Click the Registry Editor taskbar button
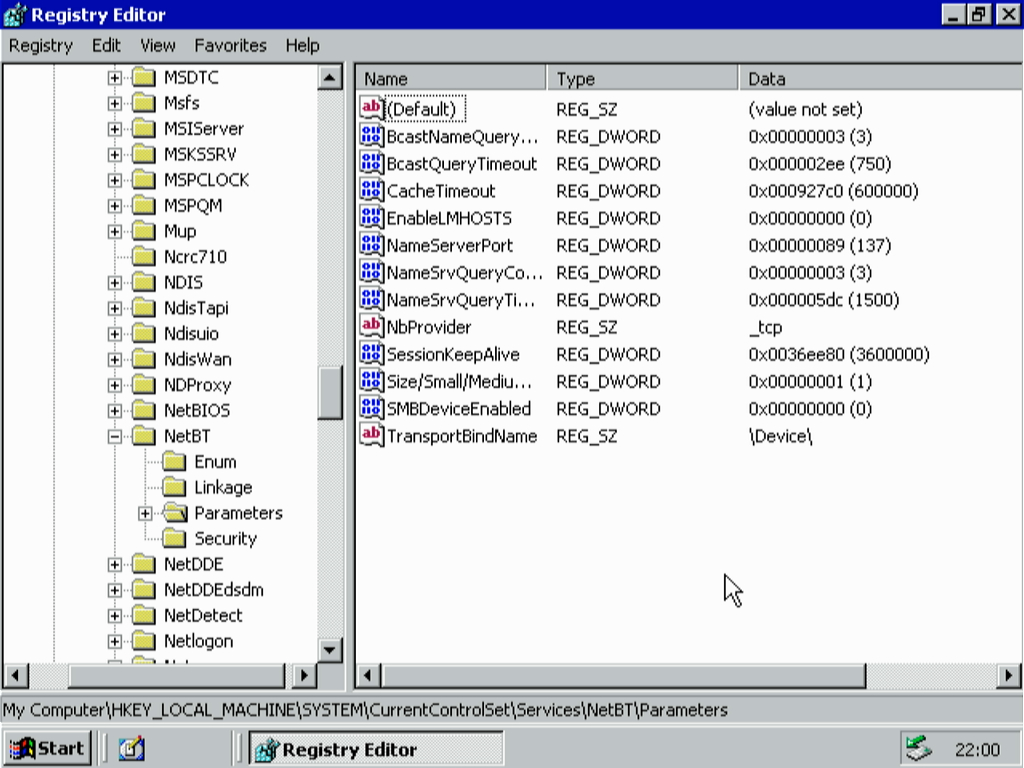Viewport: 1024px width, 768px height. click(376, 748)
